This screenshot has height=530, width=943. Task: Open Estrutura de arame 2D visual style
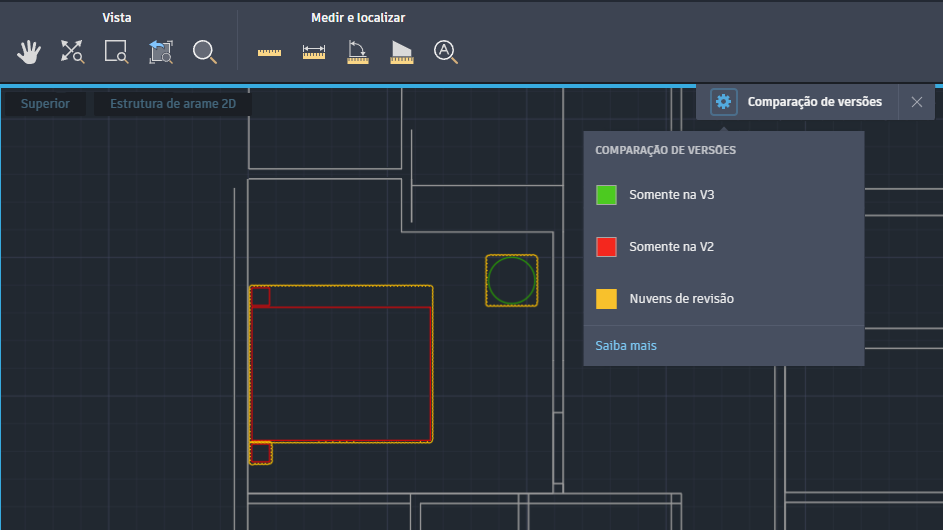pyautogui.click(x=173, y=103)
